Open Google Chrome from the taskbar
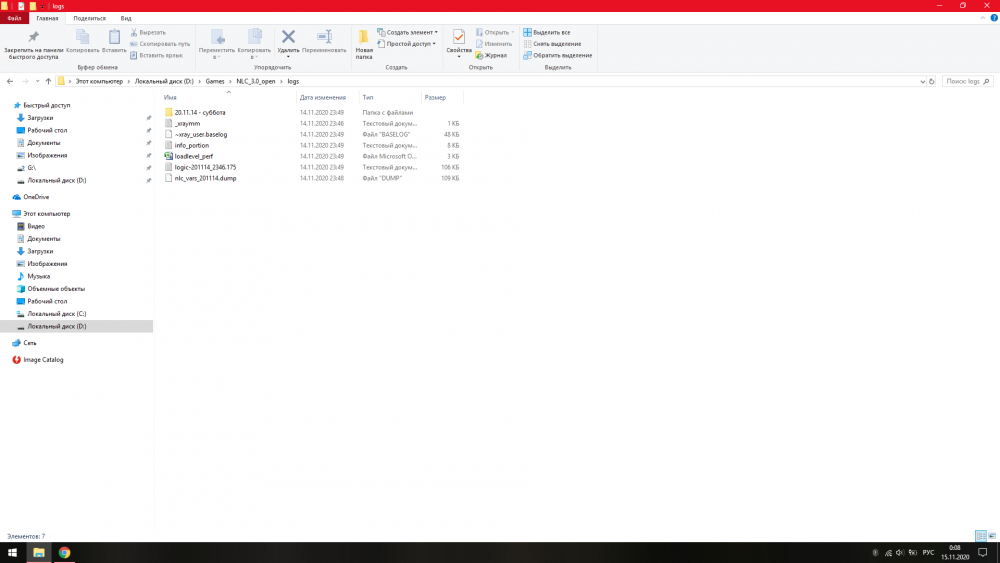This screenshot has height=563, width=1000. tap(64, 553)
